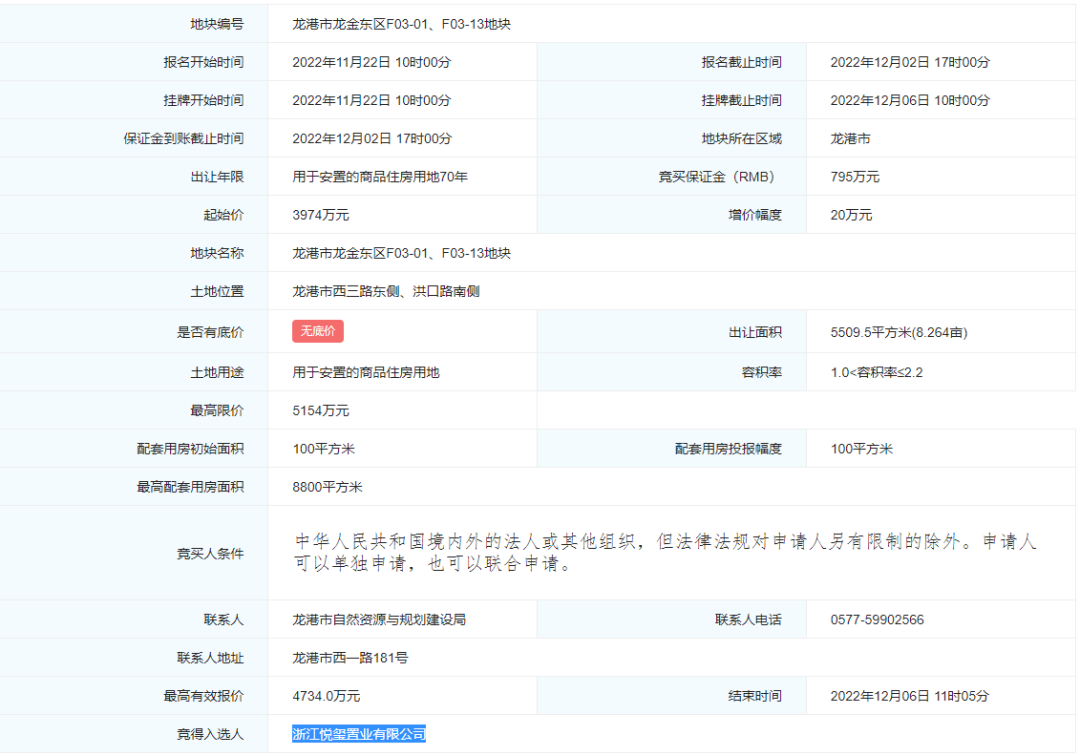Click value 2022年12月02日 17时00分 beside 报名截止时间
The width and height of the screenshot is (1080, 756).
(x=910, y=62)
